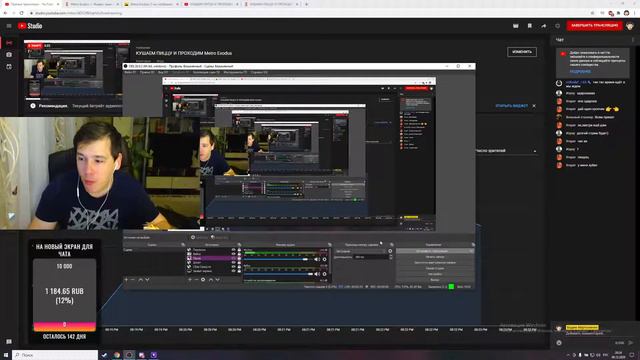Image resolution: width=640 pixels, height=360 pixels.
Task: Move the selected source down in OBS
Action: [x=218, y=280]
